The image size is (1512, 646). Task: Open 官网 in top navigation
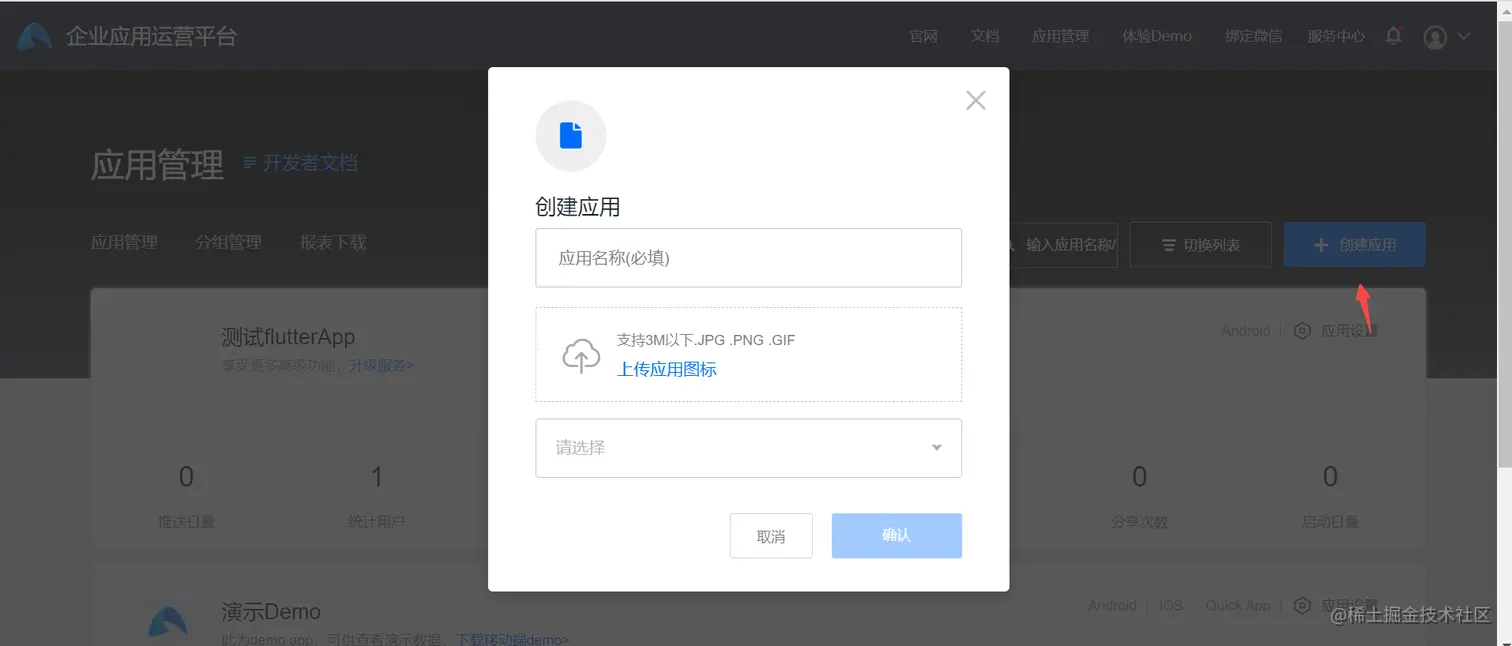coord(923,36)
